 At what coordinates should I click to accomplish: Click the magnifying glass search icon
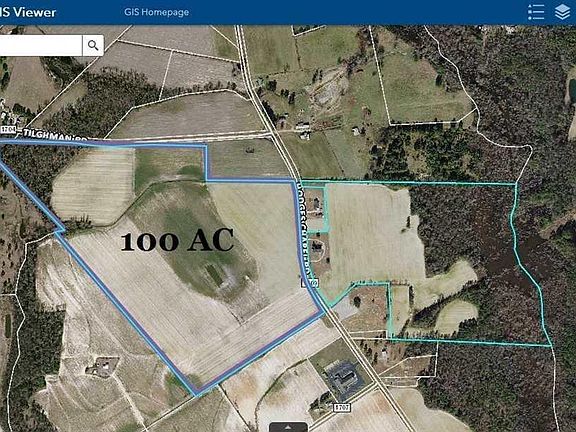point(93,46)
